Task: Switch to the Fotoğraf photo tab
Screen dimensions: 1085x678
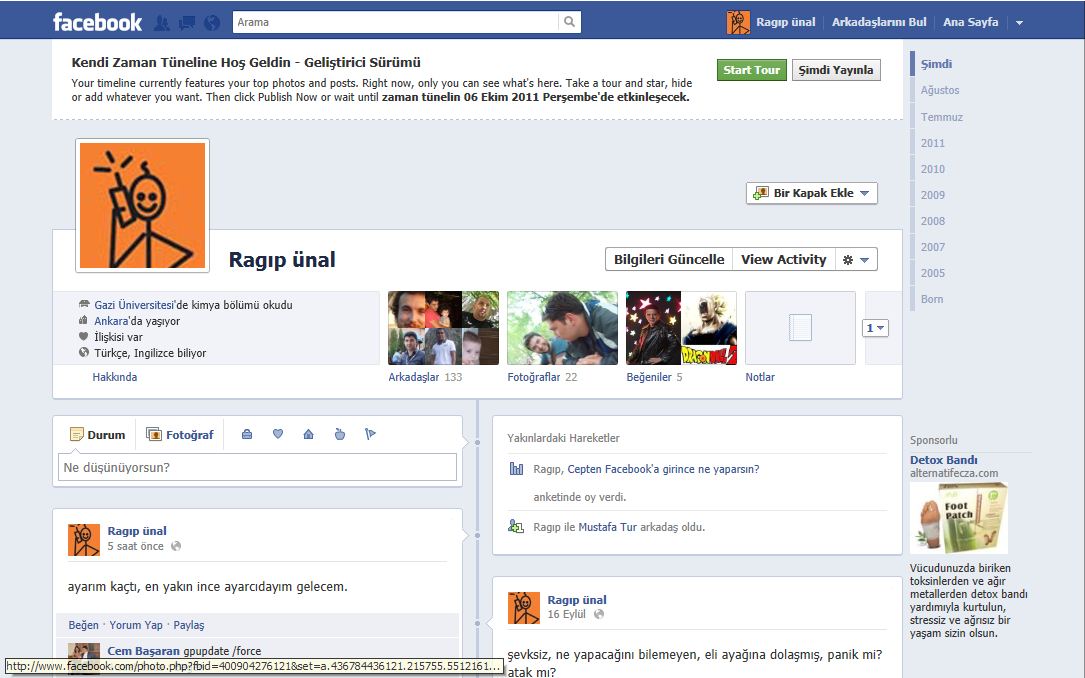Action: [x=180, y=434]
